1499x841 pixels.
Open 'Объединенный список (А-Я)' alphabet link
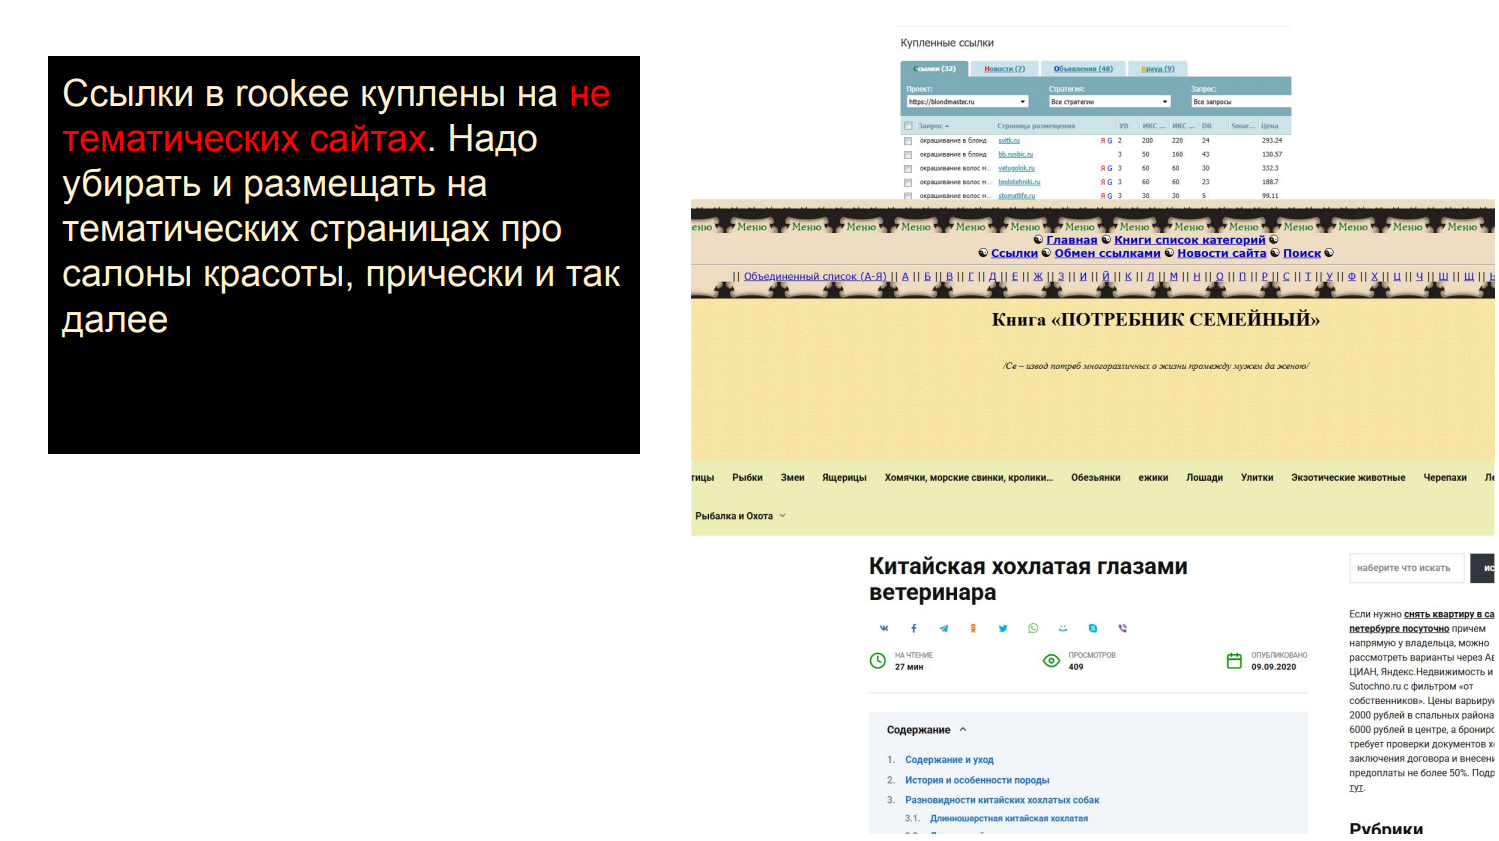pos(815,277)
